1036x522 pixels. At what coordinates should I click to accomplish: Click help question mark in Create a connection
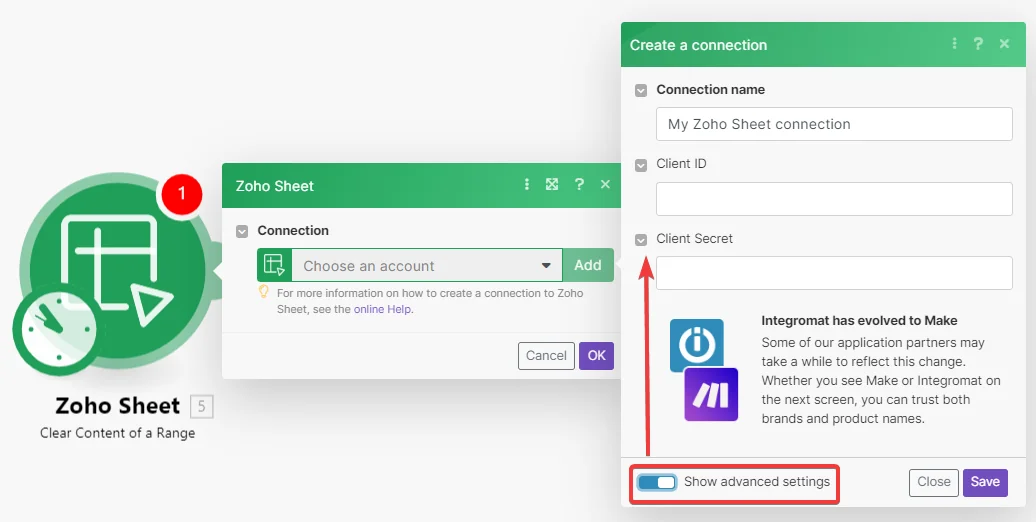(979, 44)
